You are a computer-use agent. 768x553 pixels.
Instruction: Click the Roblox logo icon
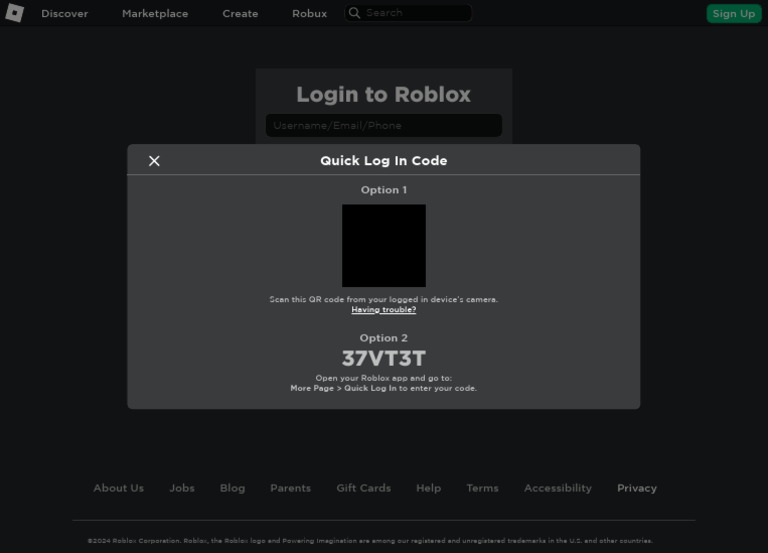(x=15, y=13)
